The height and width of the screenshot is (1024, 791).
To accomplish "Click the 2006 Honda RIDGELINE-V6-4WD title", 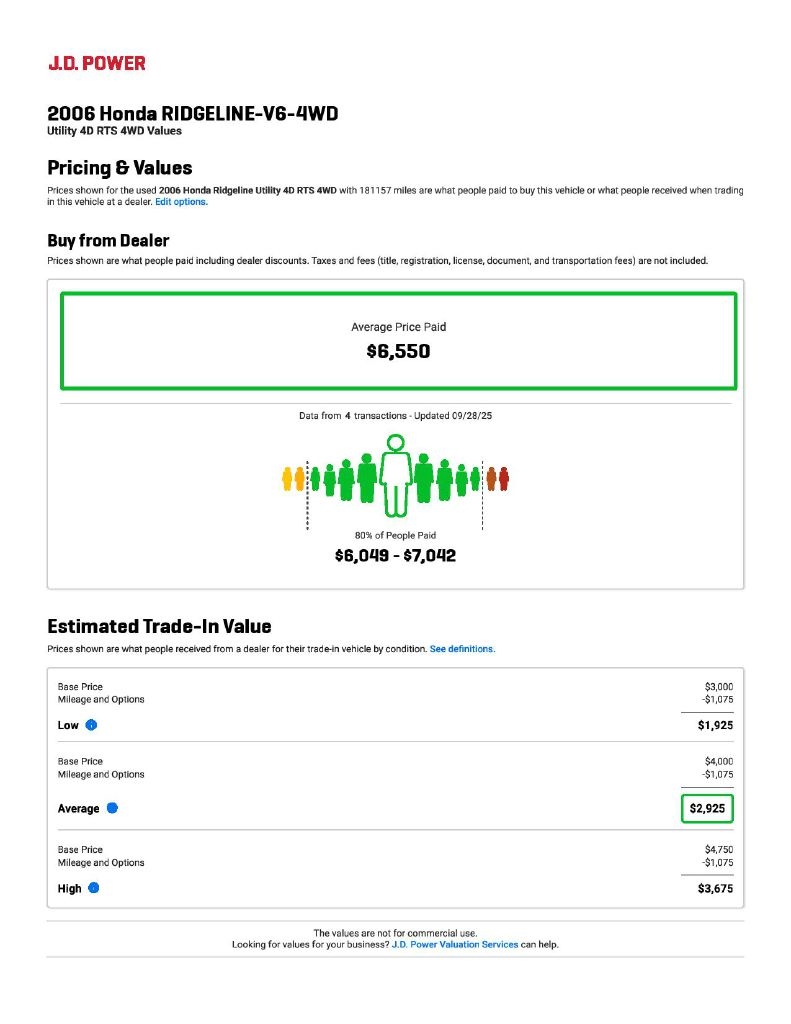I will pos(192,114).
